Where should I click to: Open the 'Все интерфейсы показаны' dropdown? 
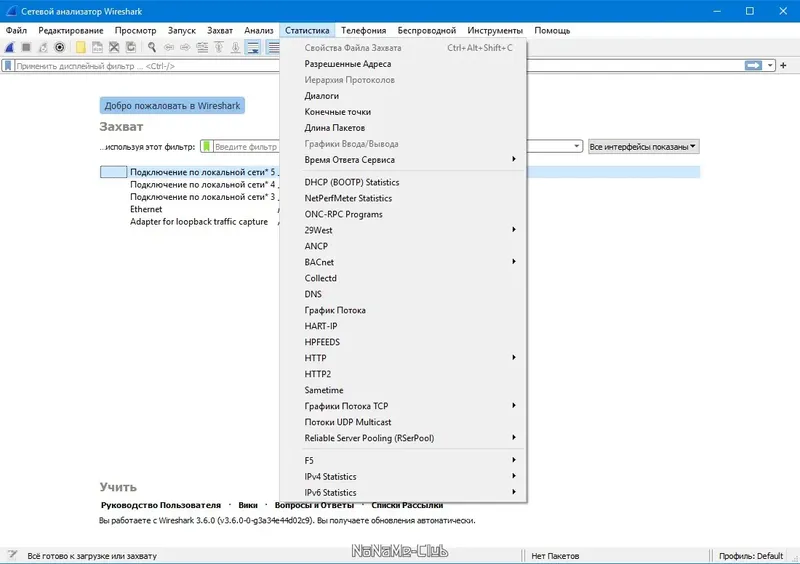pos(643,146)
